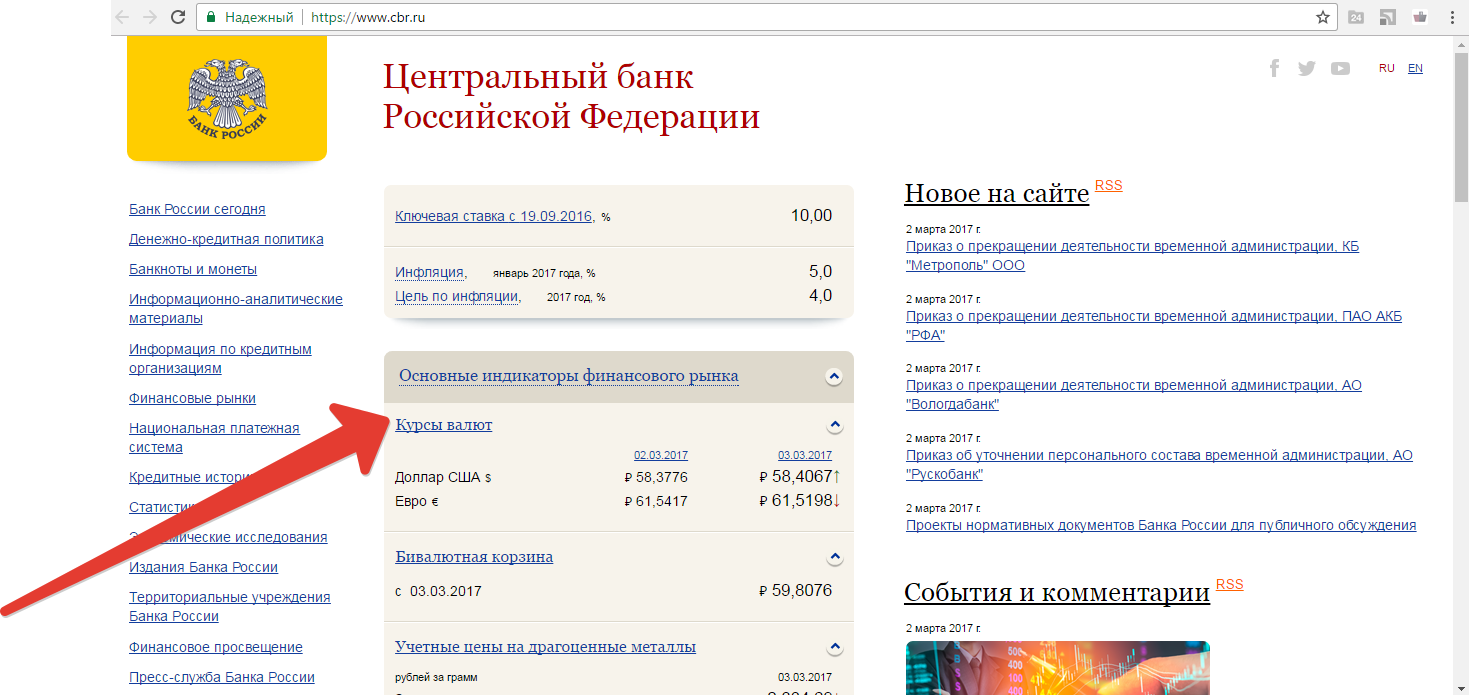This screenshot has width=1469, height=695.
Task: Click 'Учетные цены на драгоценные металлы' link
Action: coord(545,647)
